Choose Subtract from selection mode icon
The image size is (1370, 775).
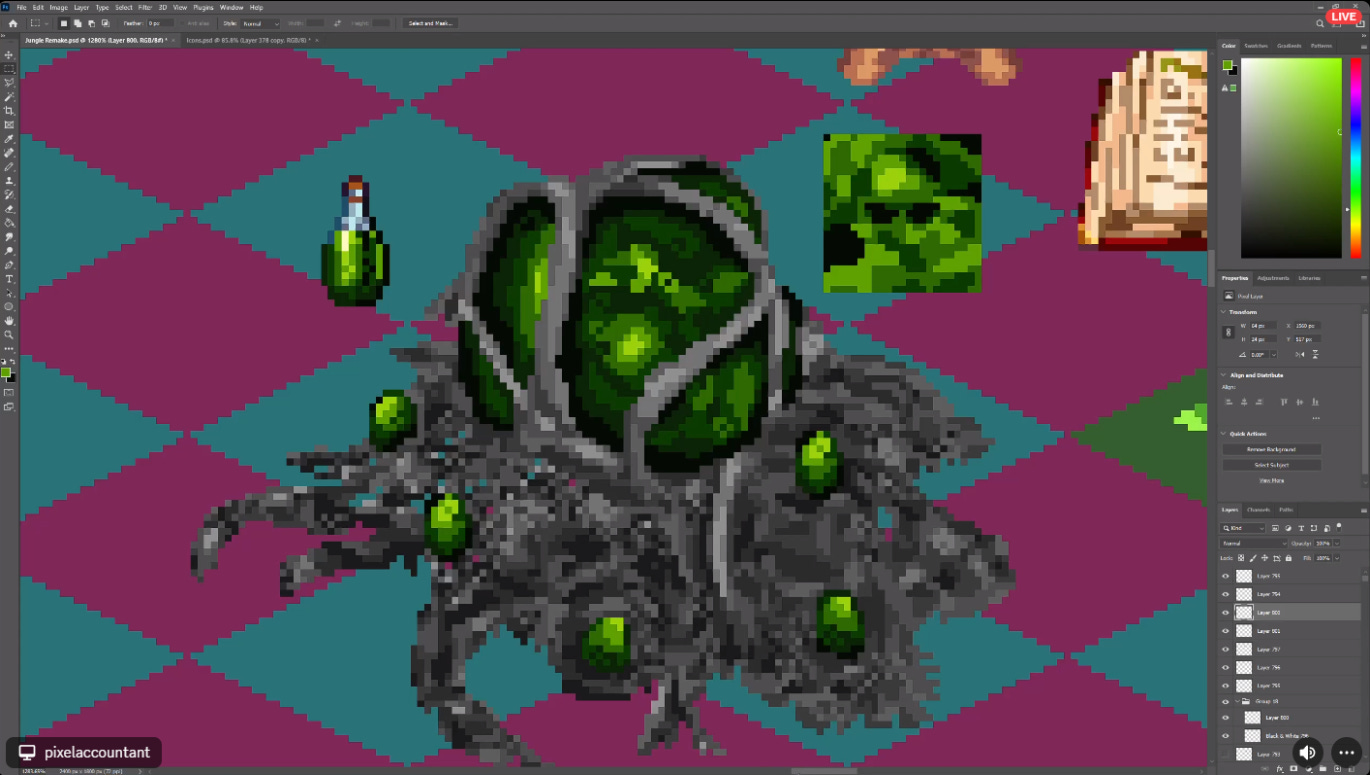click(x=91, y=23)
